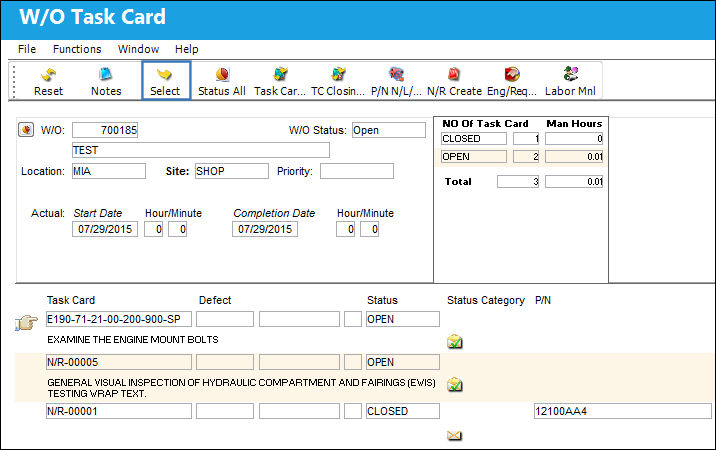Click the W/O lookup icon button
The image size is (716, 450).
click(x=26, y=130)
